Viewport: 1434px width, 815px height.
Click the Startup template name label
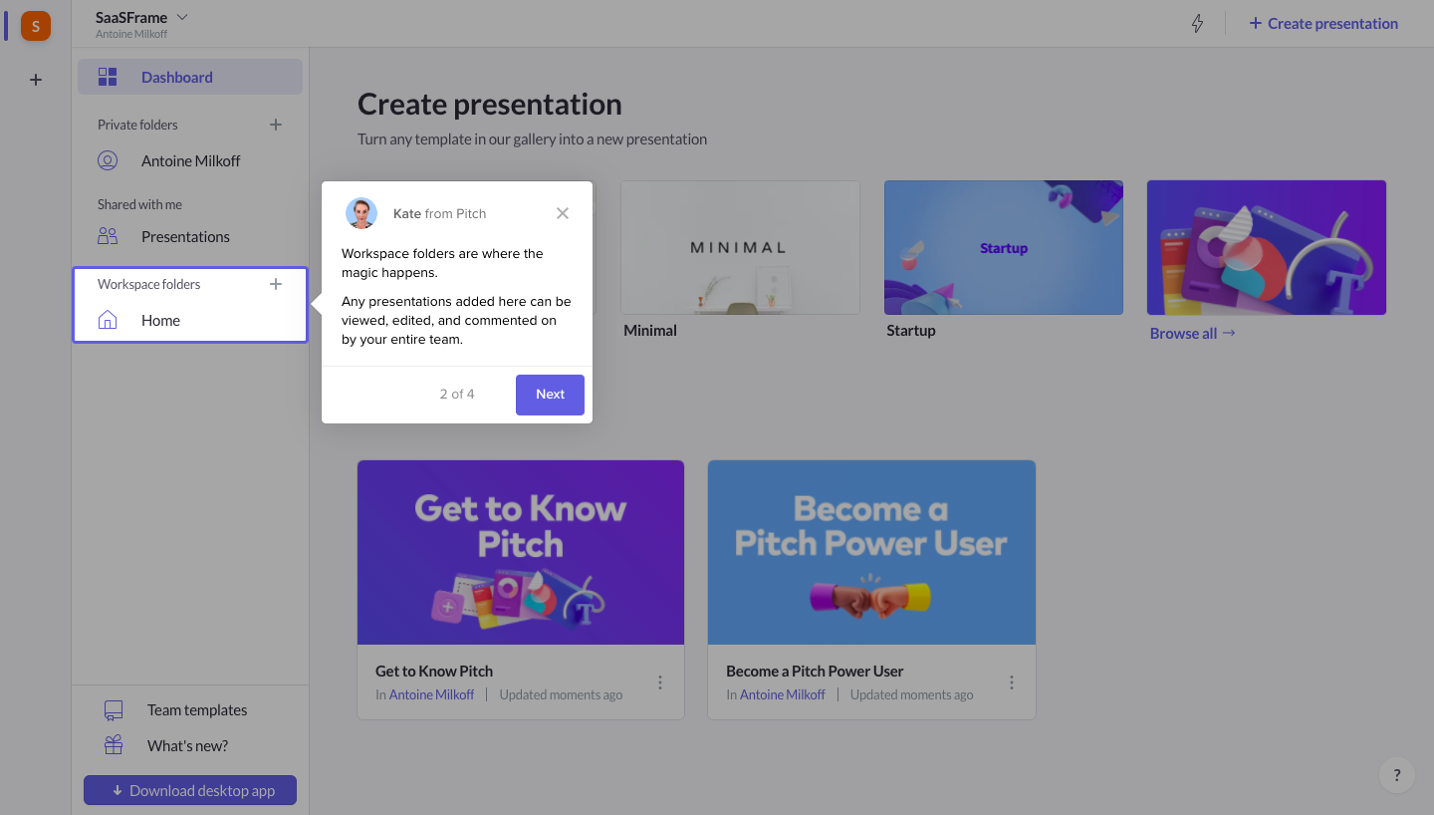pos(911,331)
